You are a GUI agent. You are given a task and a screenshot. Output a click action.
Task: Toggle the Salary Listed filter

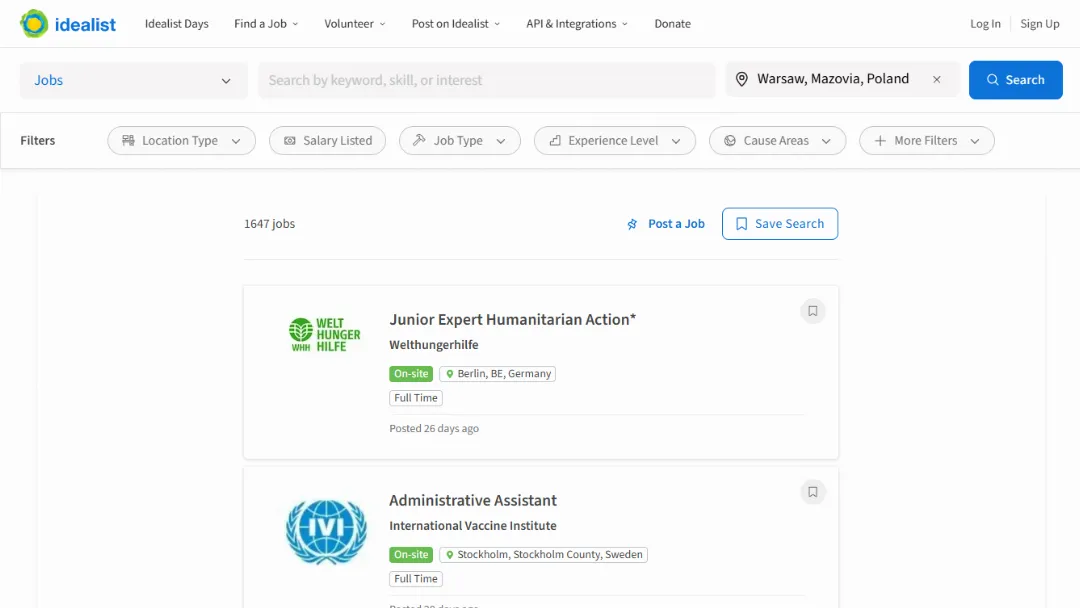click(x=327, y=140)
